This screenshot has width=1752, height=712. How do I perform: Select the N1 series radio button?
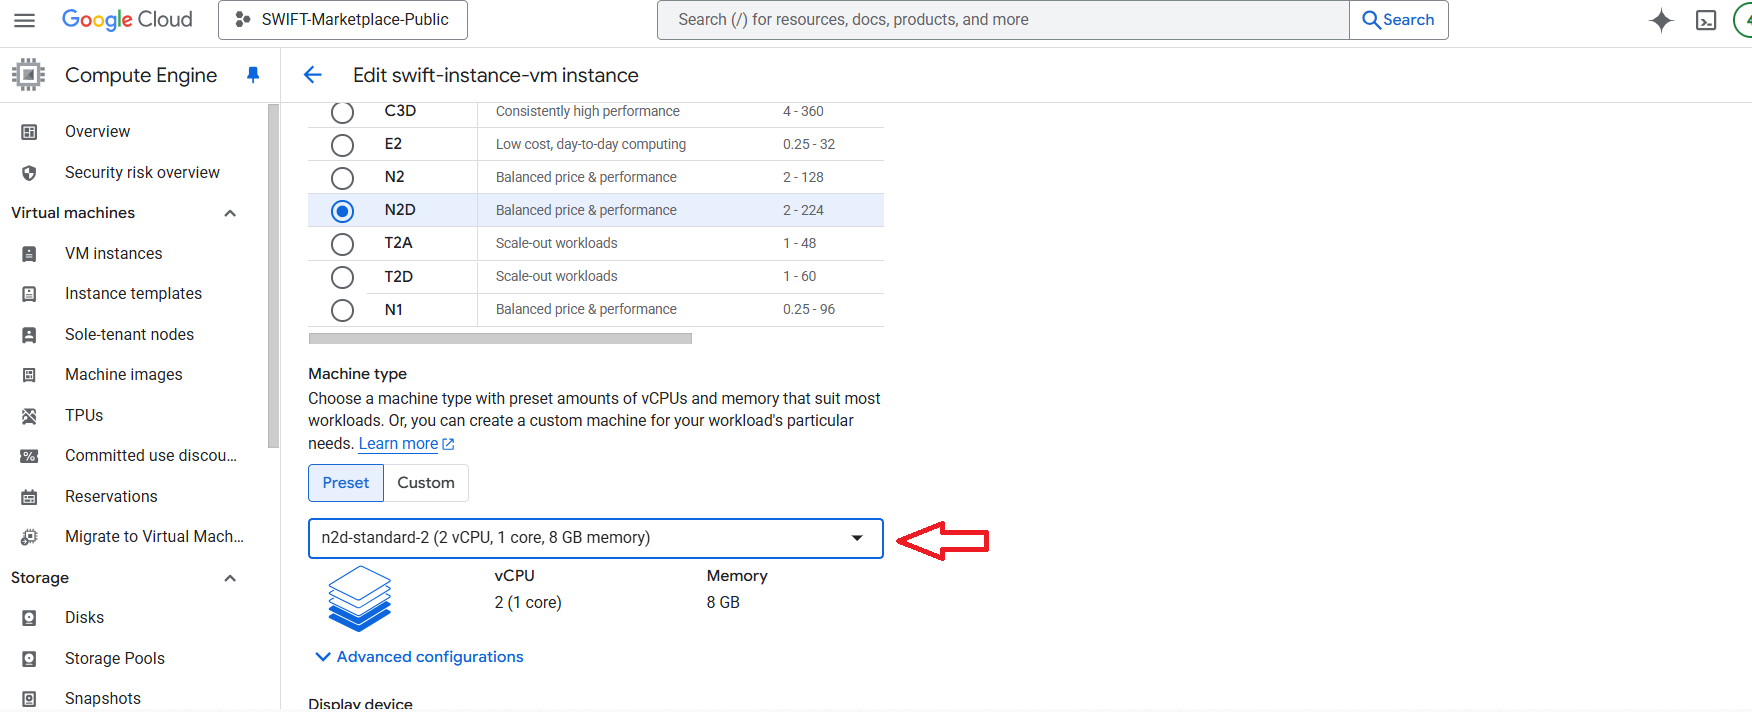(342, 310)
